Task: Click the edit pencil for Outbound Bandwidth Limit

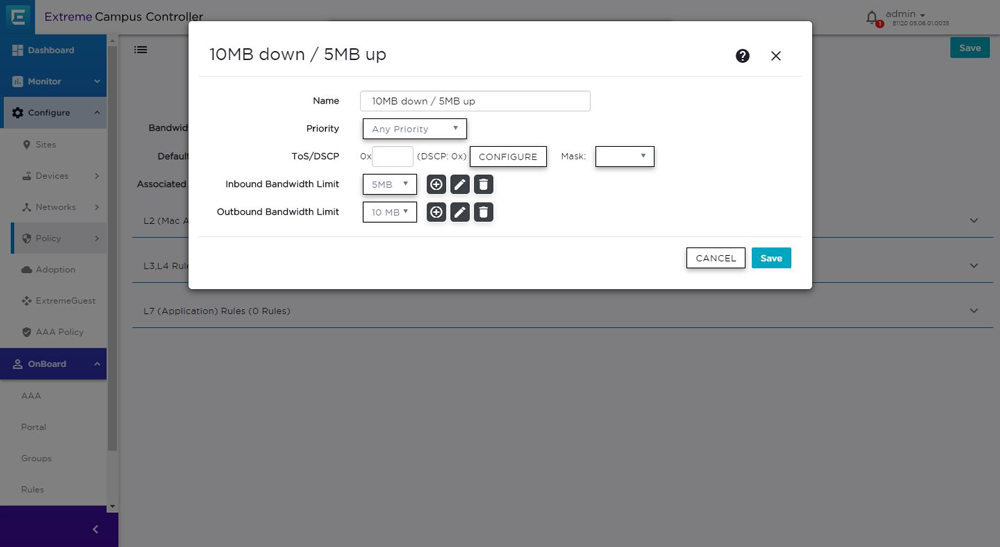Action: coord(460,212)
